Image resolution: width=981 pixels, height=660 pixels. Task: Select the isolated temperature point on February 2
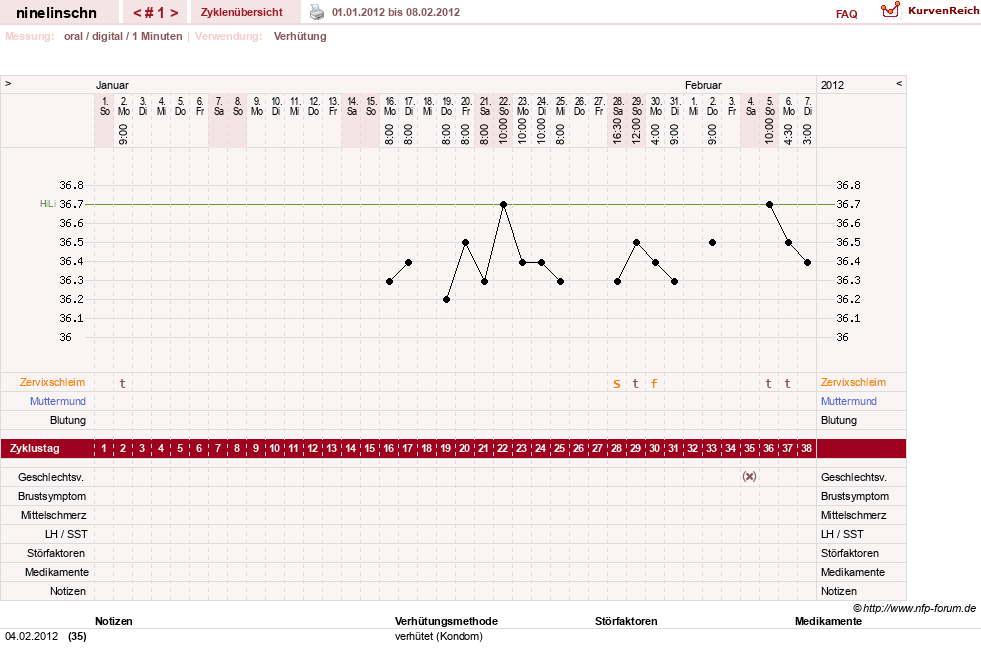point(713,243)
